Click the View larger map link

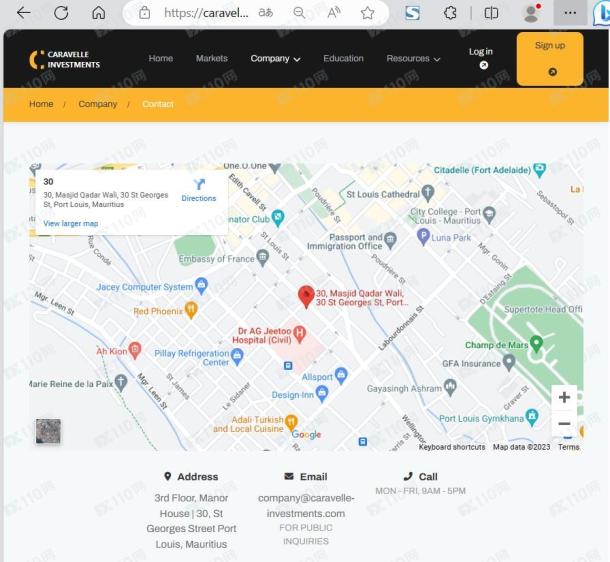[70, 223]
